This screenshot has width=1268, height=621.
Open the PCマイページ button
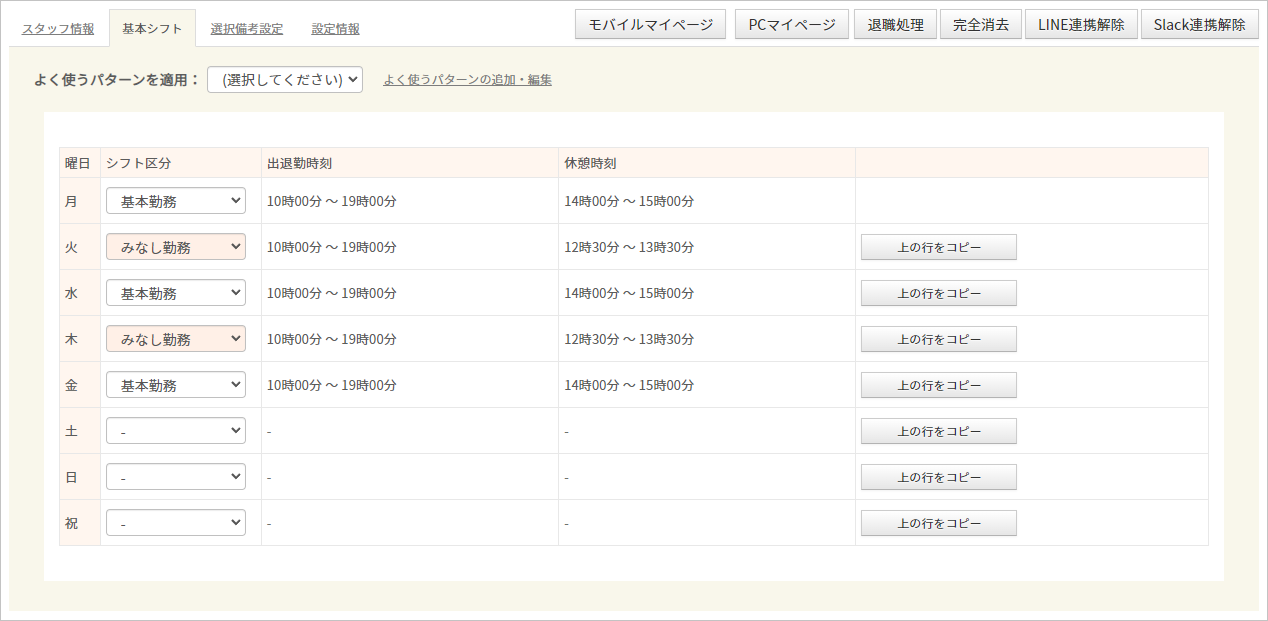[x=792, y=25]
